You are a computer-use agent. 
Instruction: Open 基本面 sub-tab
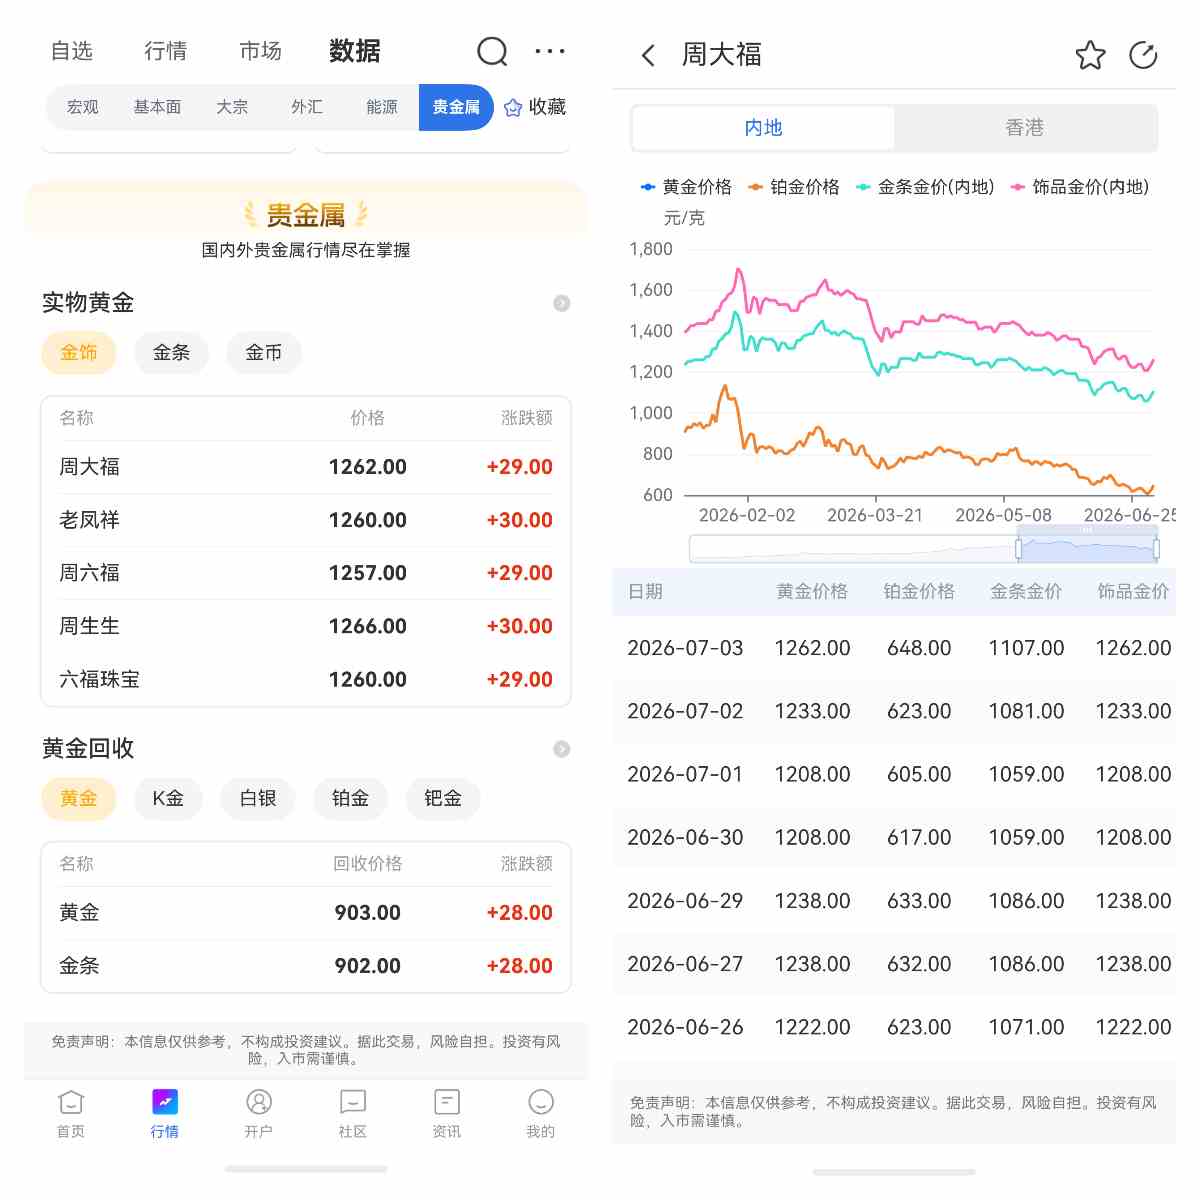pyautogui.click(x=158, y=107)
